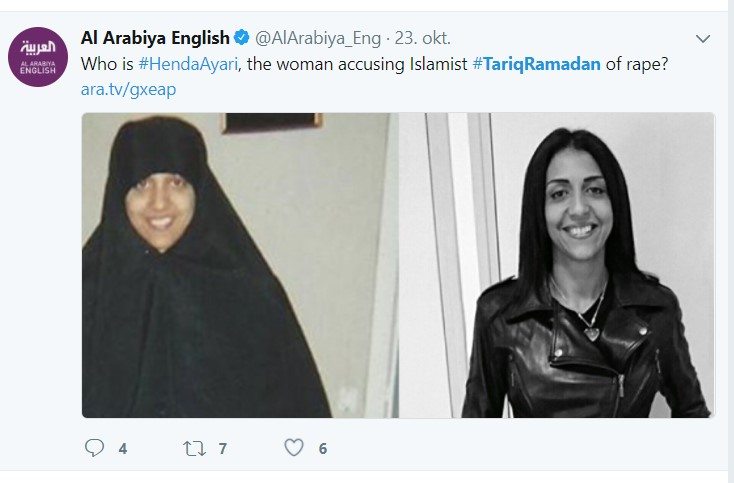
Task: Click the tweet text 'the woman accusing Islamist'
Action: point(357,64)
